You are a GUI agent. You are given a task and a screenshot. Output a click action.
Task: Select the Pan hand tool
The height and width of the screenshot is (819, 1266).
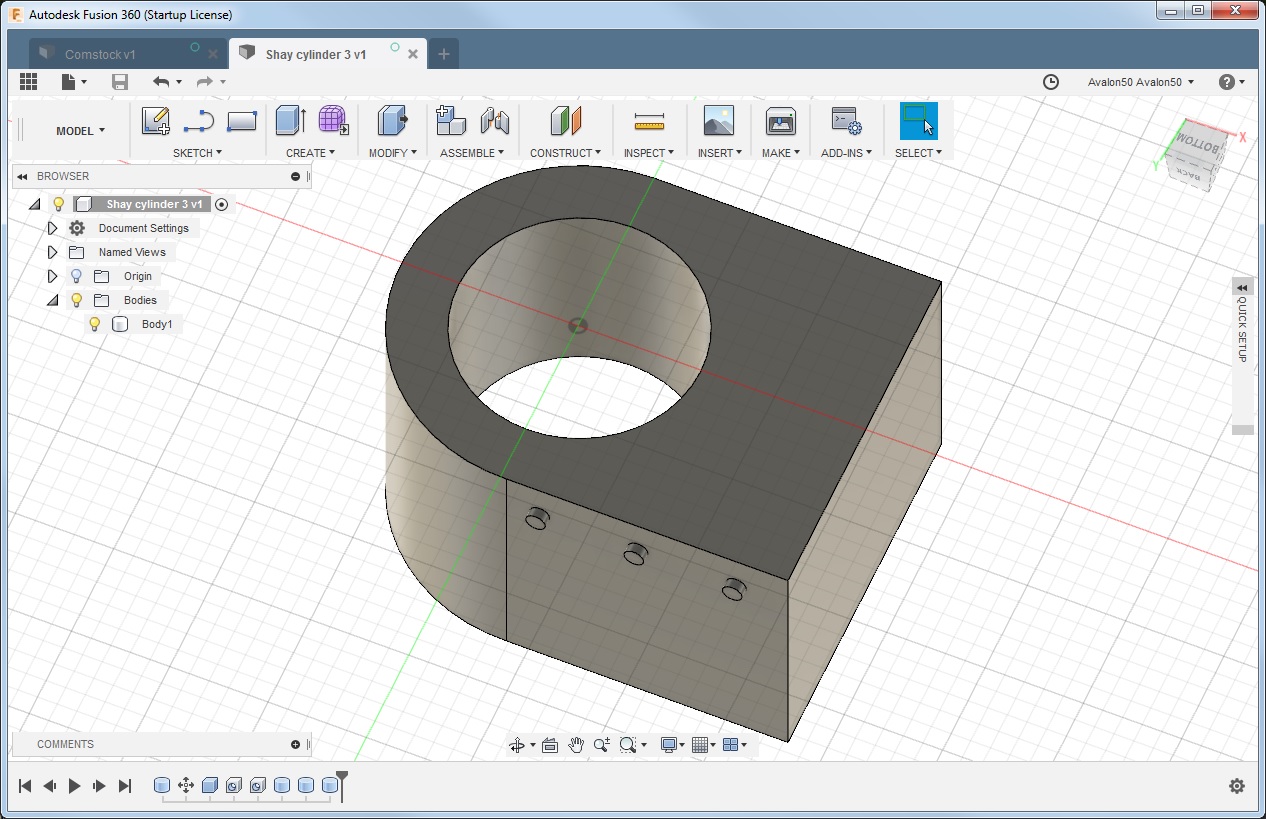pyautogui.click(x=576, y=745)
